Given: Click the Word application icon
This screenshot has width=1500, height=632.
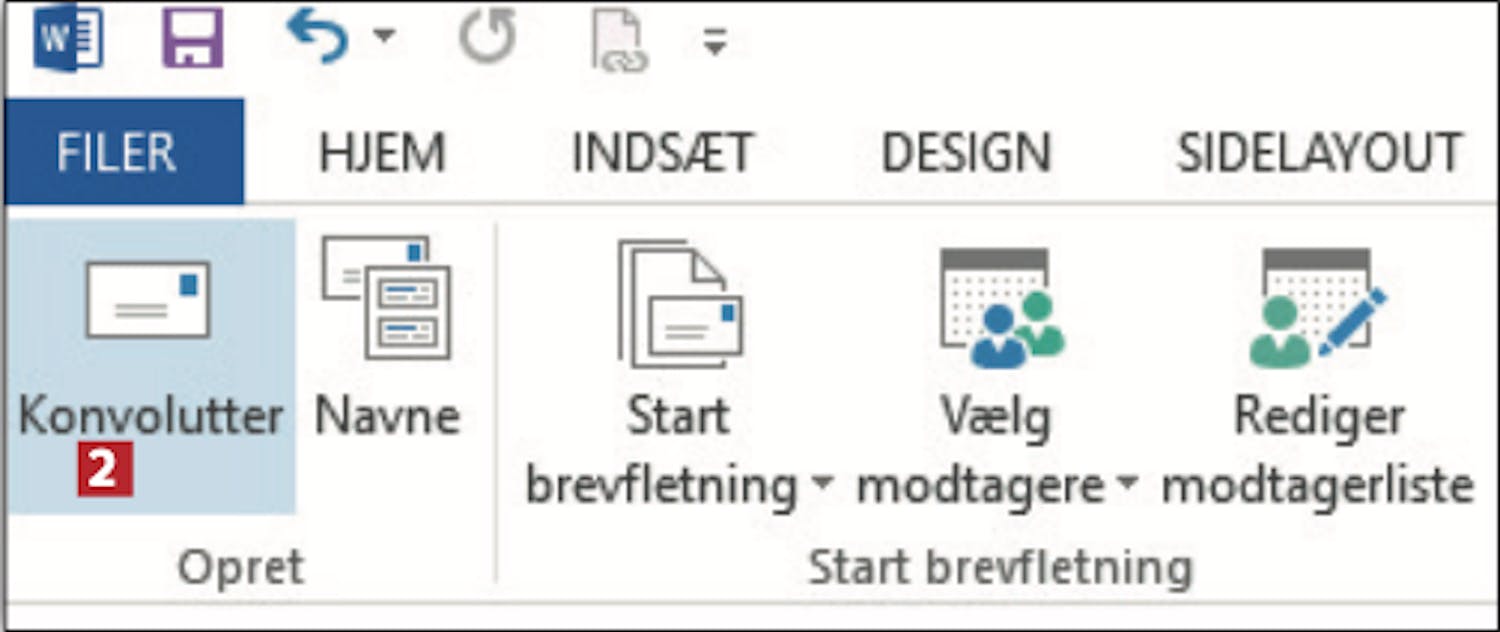Looking at the screenshot, I should click(x=68, y=39).
